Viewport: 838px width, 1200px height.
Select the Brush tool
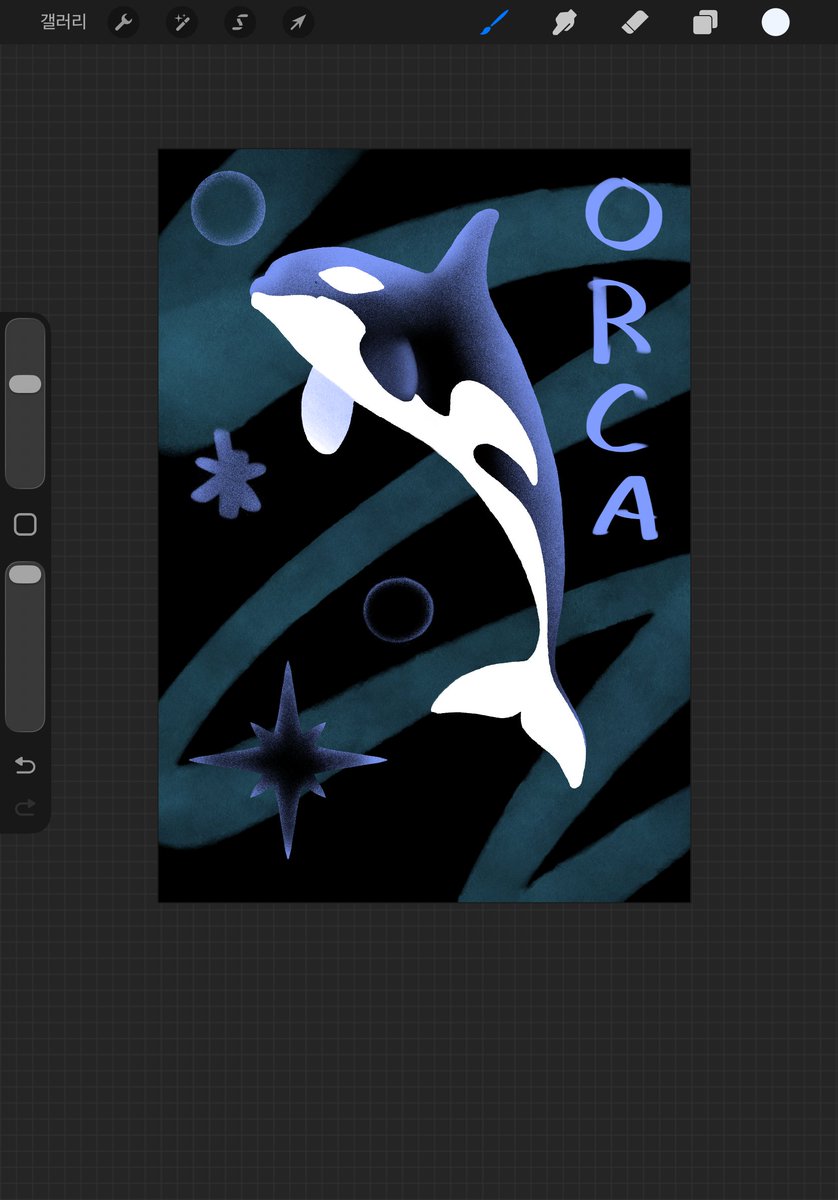[x=495, y=22]
